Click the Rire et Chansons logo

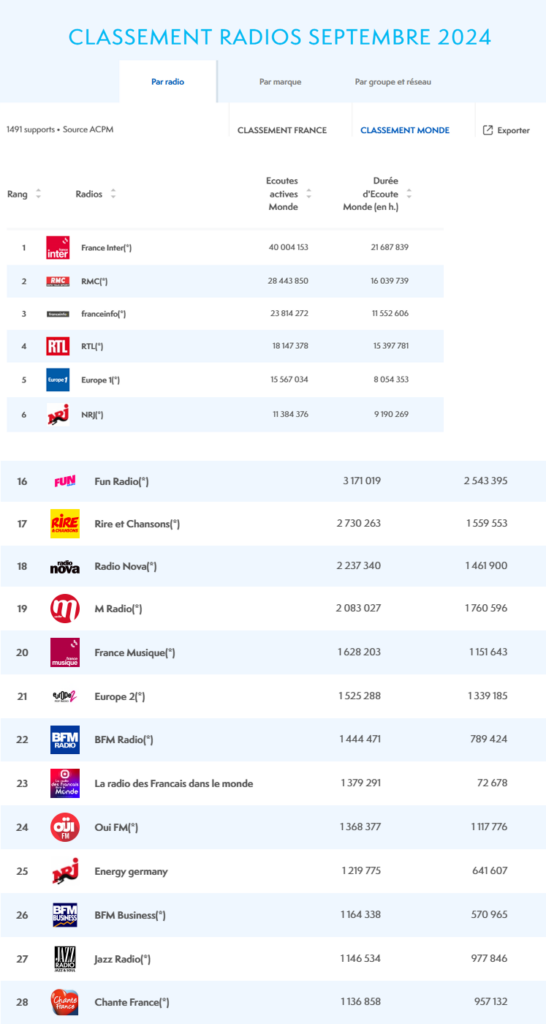(x=65, y=523)
